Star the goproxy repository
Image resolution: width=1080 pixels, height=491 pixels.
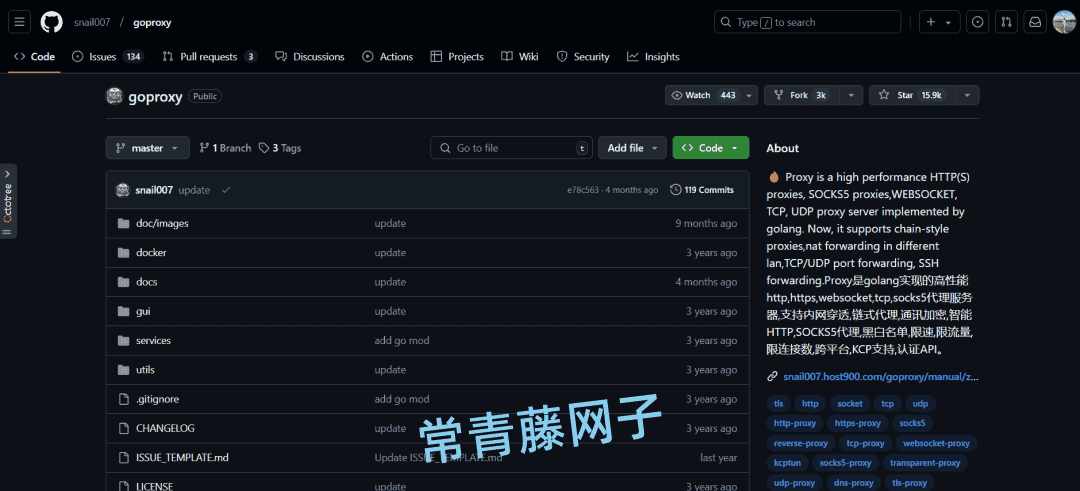click(910, 95)
